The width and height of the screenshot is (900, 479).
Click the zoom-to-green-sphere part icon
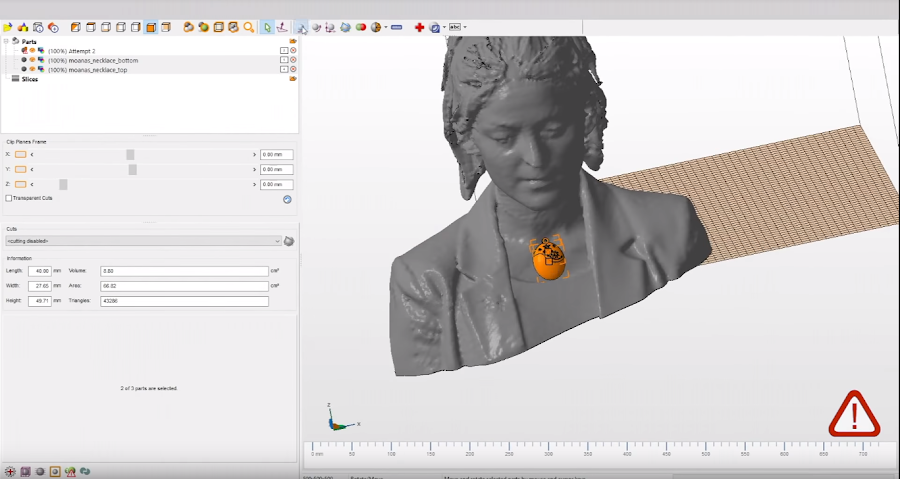(x=203, y=27)
